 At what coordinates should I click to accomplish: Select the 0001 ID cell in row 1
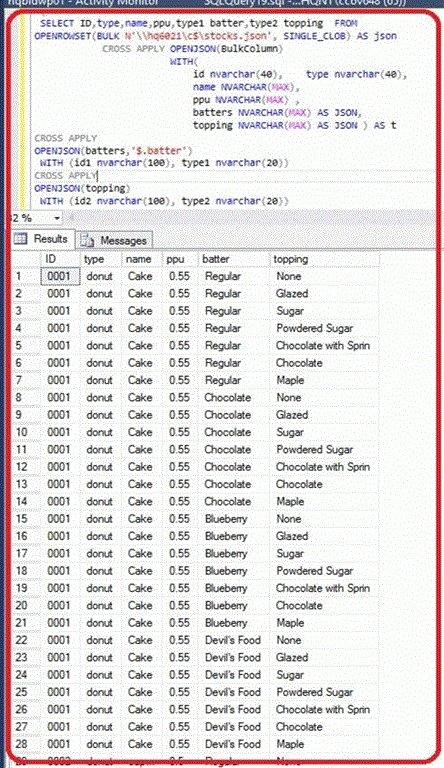click(60, 276)
